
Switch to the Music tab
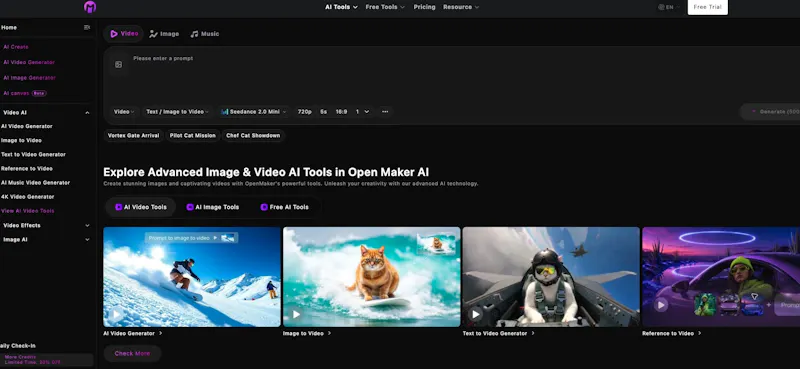click(205, 34)
